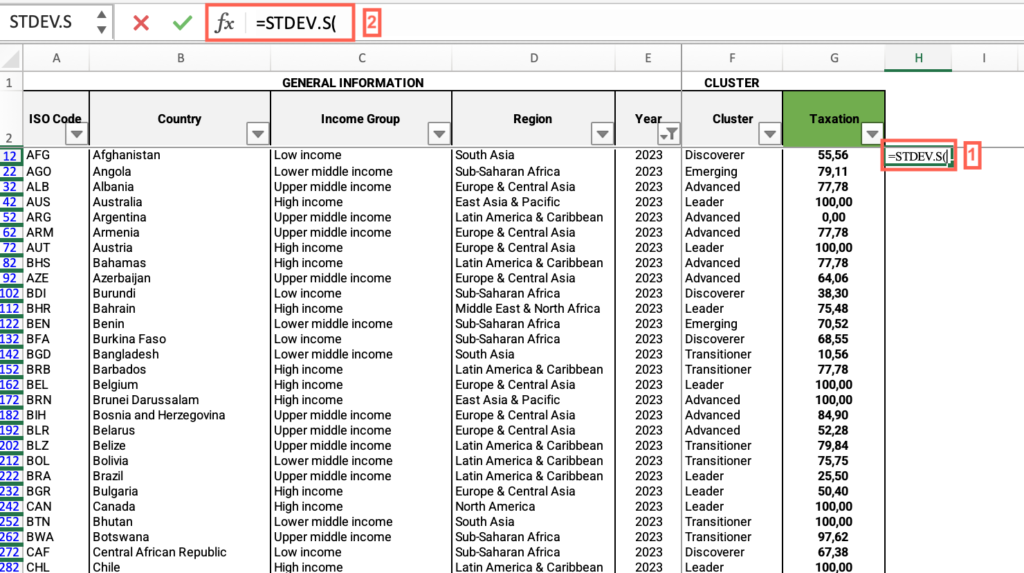Open the Taxation filter dropdown
Image resolution: width=1024 pixels, height=573 pixels.
872,134
